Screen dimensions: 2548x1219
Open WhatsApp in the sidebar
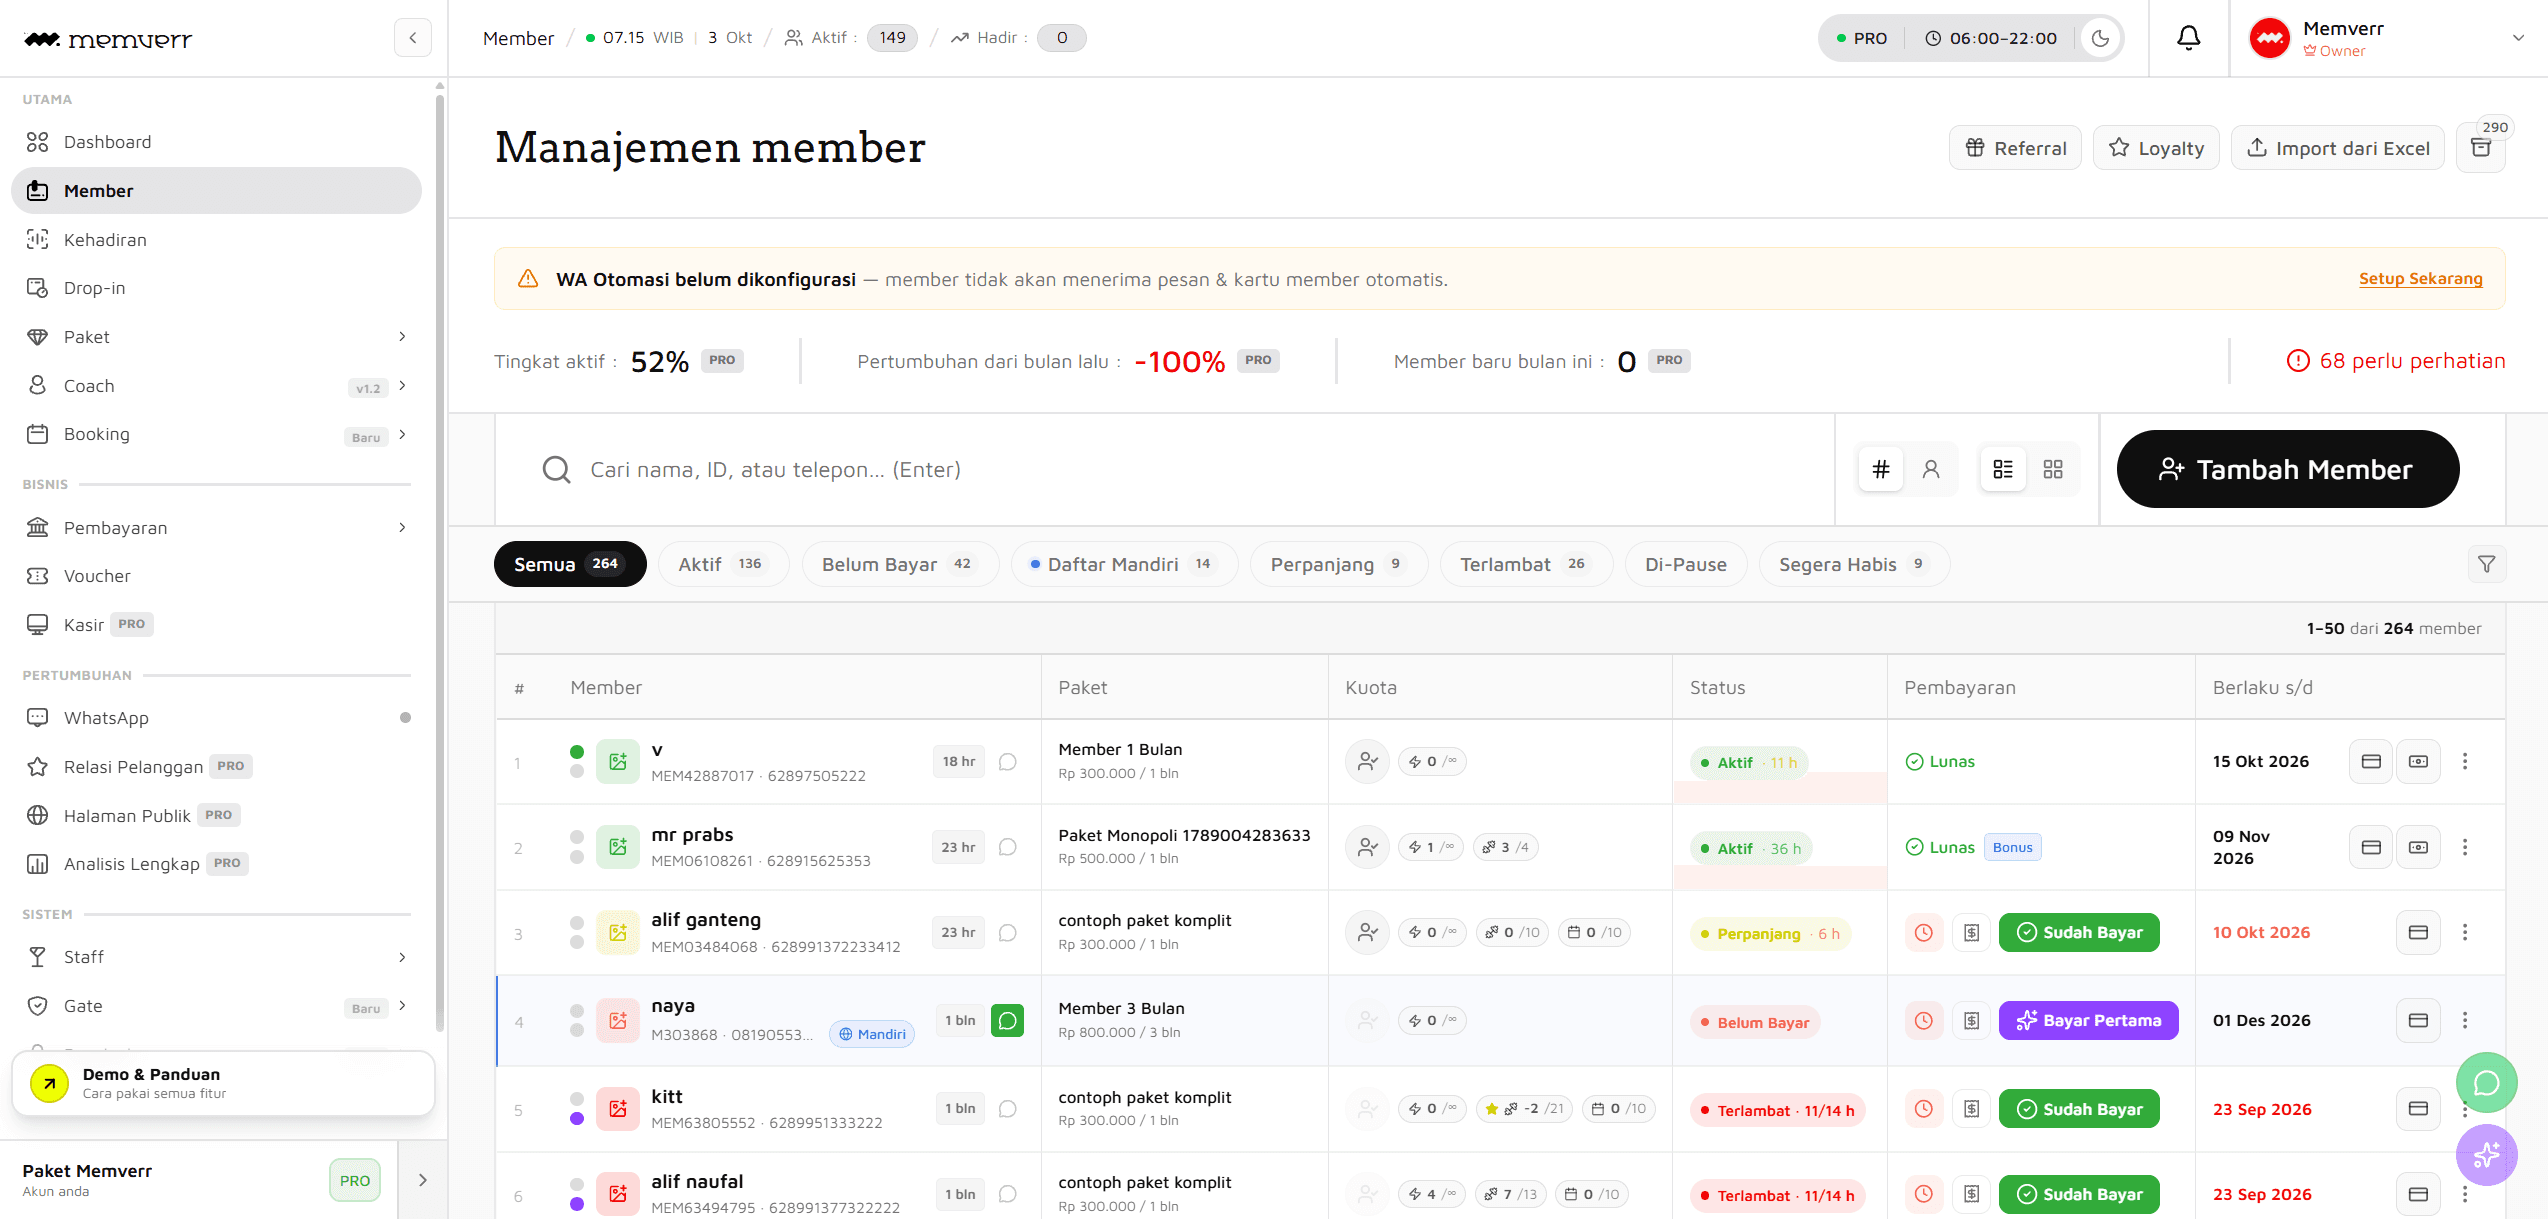point(216,718)
